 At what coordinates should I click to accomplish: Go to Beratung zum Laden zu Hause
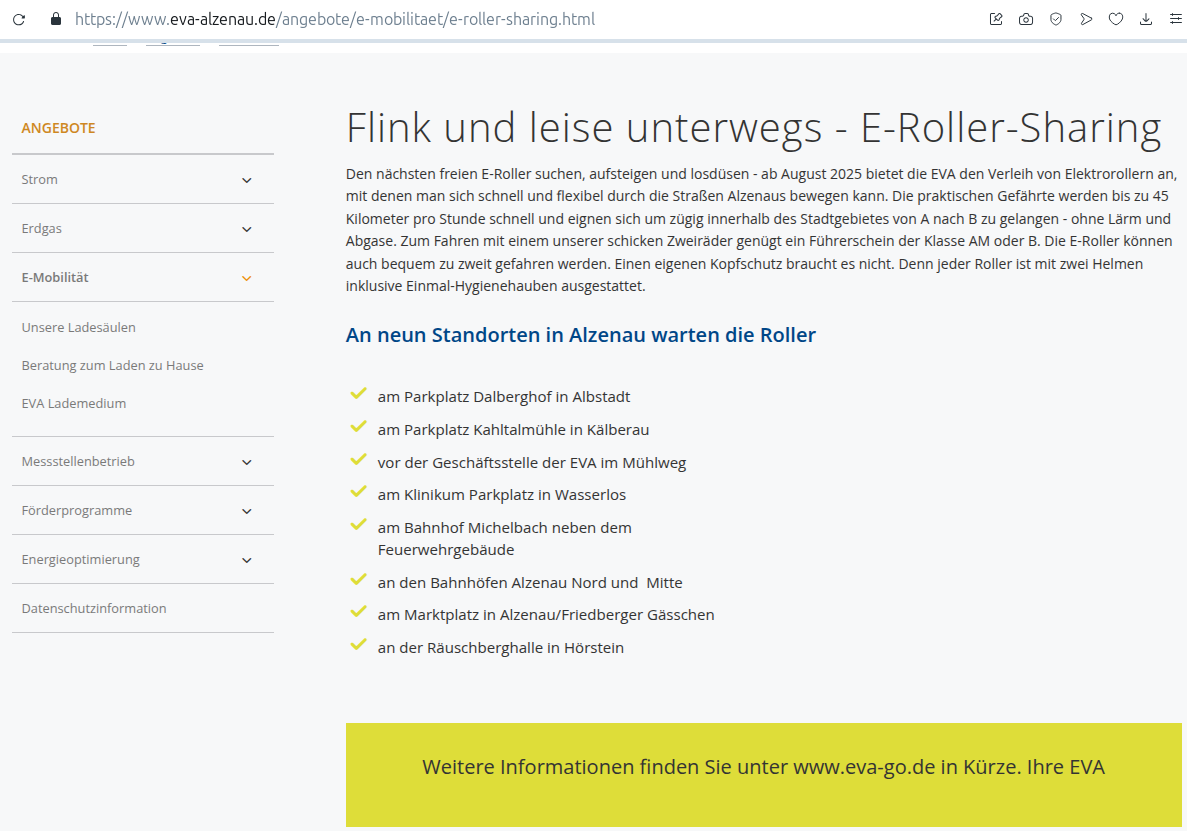[x=112, y=366]
